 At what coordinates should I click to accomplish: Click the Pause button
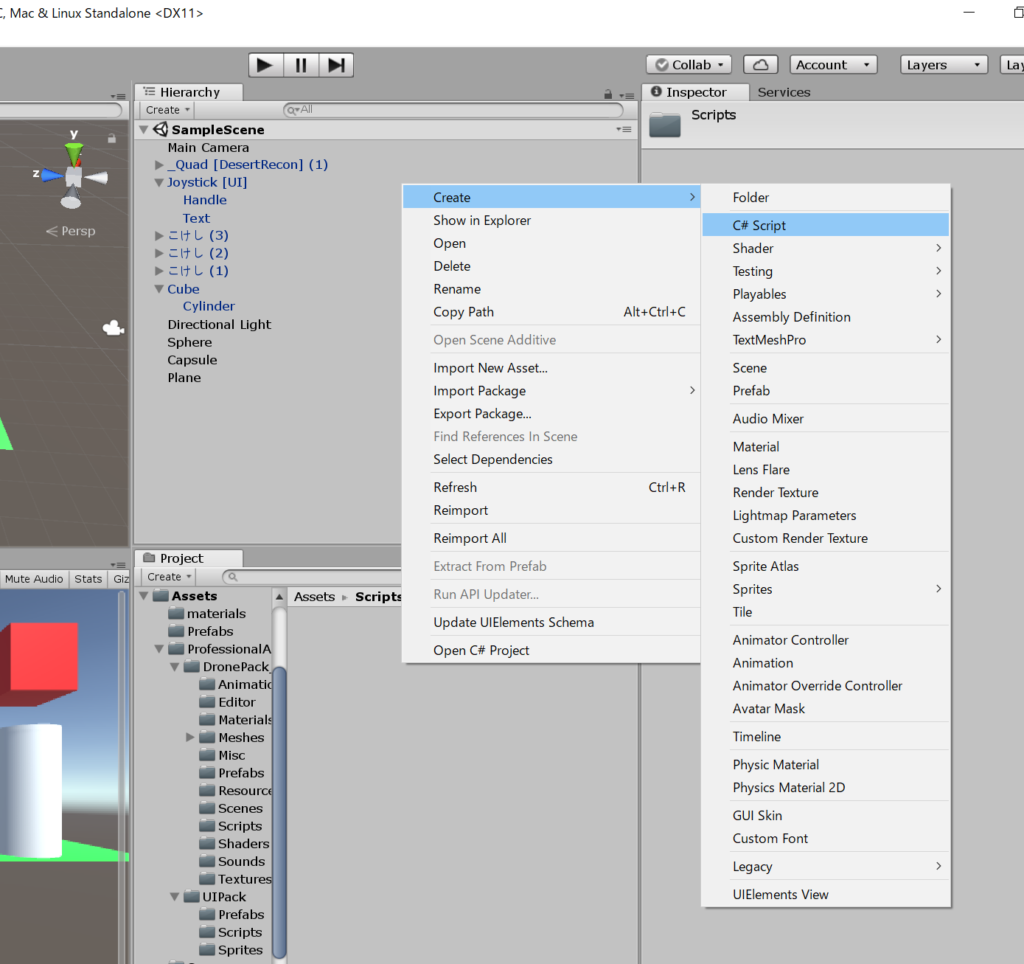[300, 65]
